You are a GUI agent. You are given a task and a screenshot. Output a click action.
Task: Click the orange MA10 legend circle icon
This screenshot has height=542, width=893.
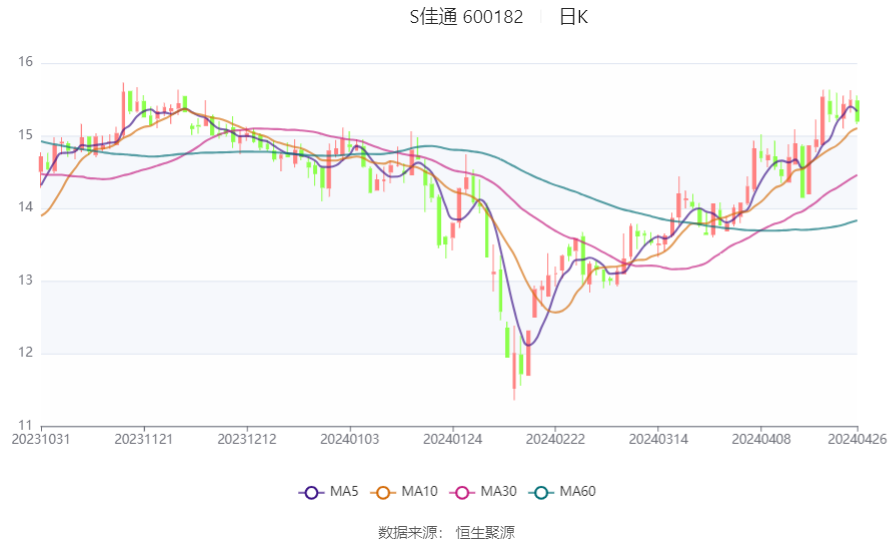tap(383, 492)
